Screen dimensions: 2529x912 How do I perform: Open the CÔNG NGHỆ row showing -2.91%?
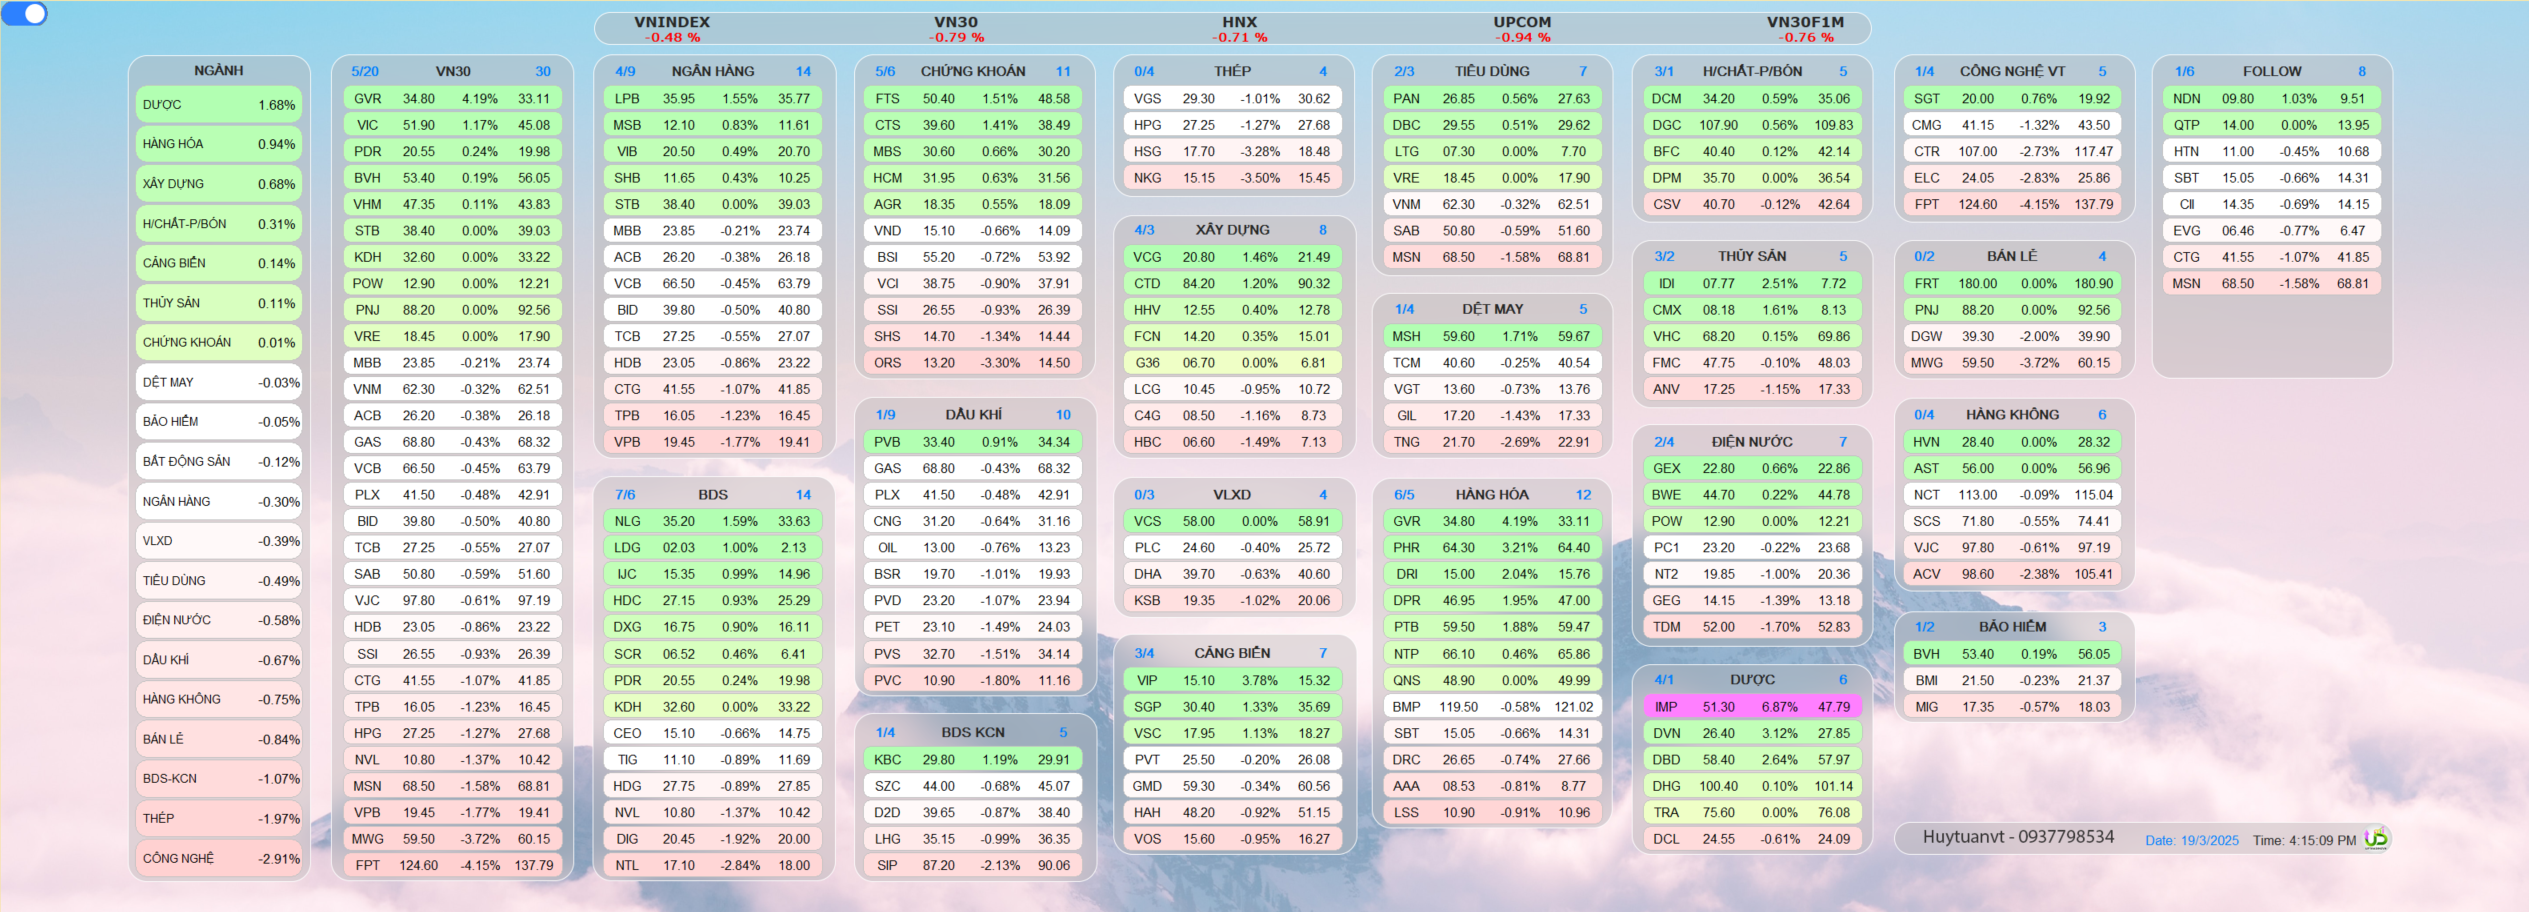219,858
